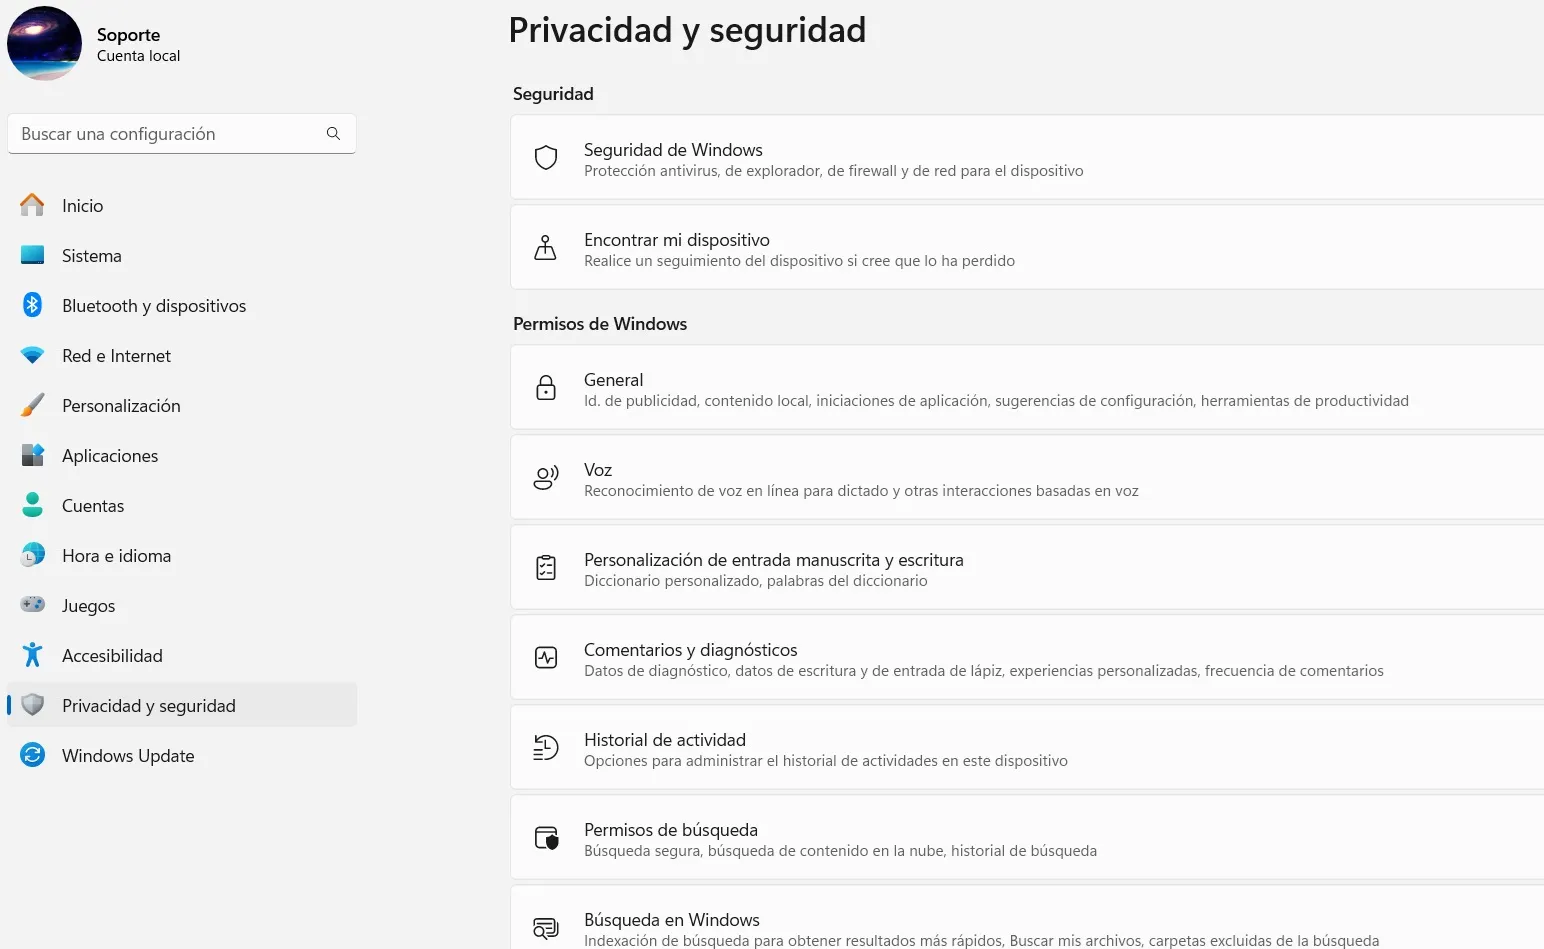Open Hora e idioma settings
Viewport: 1544px width, 949px height.
tap(116, 556)
